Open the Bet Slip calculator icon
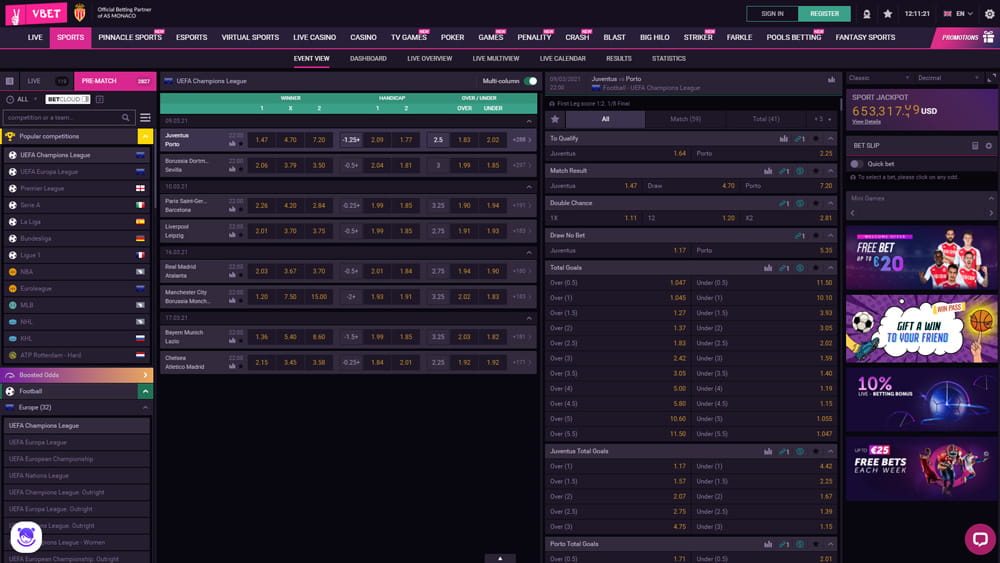Image resolution: width=1000 pixels, height=563 pixels. point(975,145)
